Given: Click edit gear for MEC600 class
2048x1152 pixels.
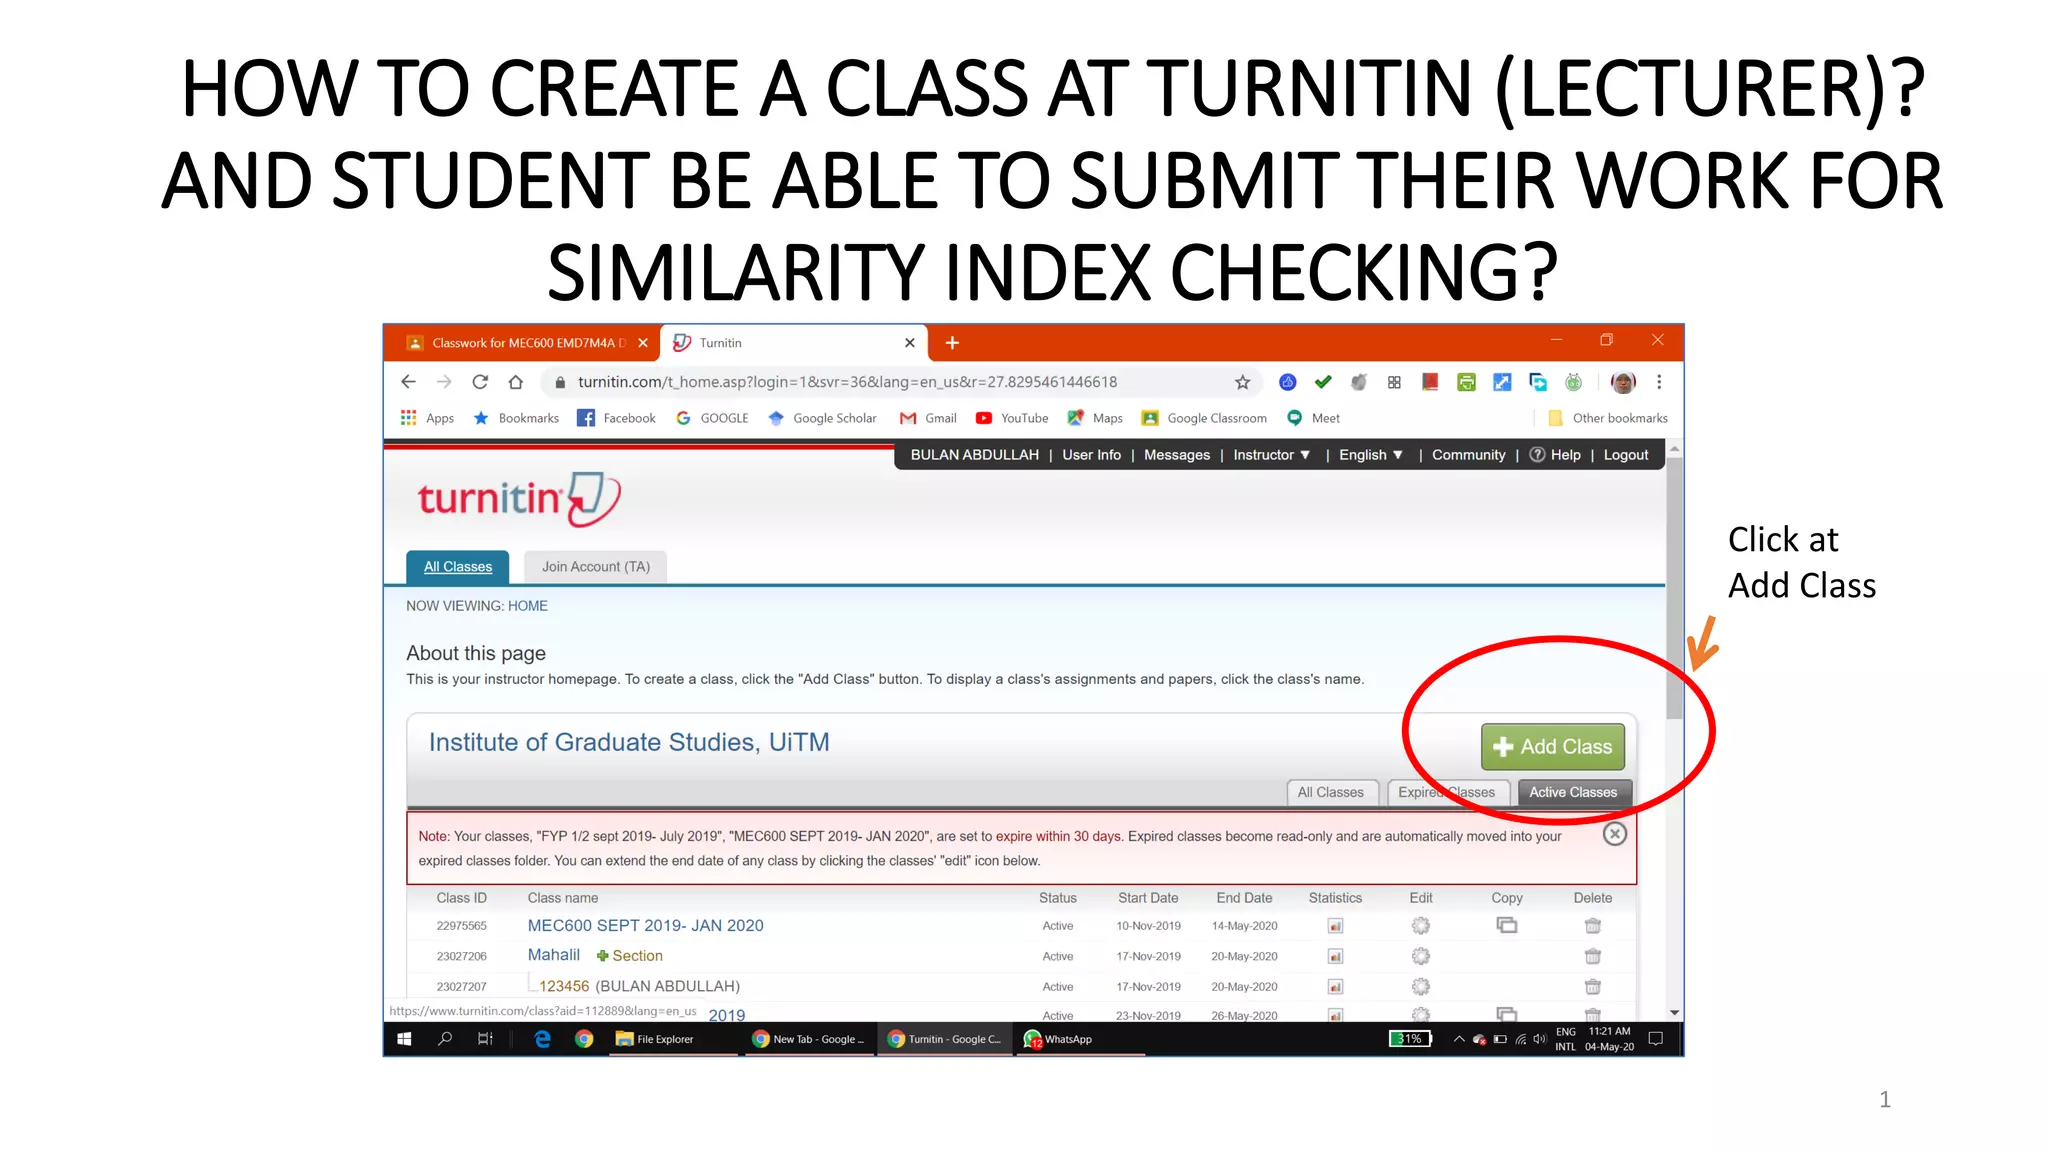Looking at the screenshot, I should point(1420,926).
